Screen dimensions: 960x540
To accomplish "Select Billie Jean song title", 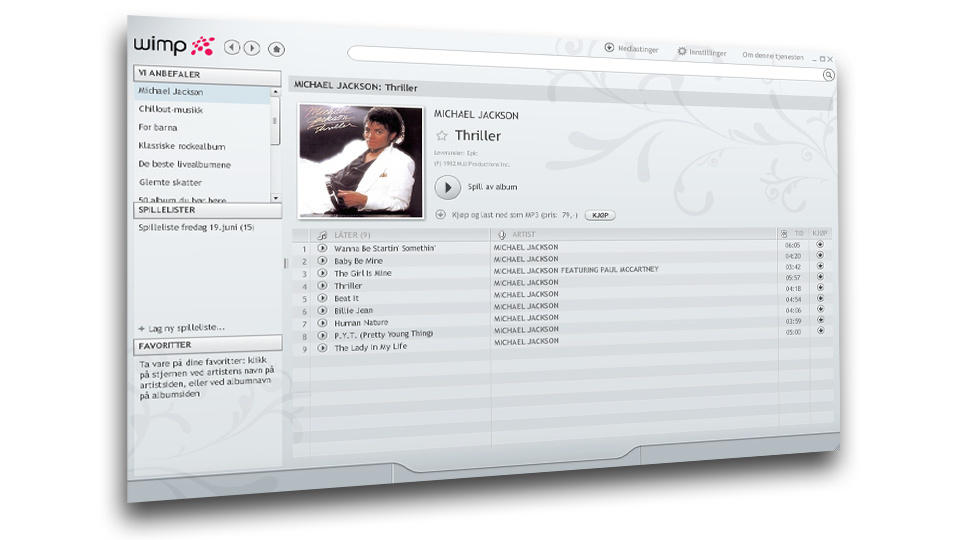I will coord(353,310).
